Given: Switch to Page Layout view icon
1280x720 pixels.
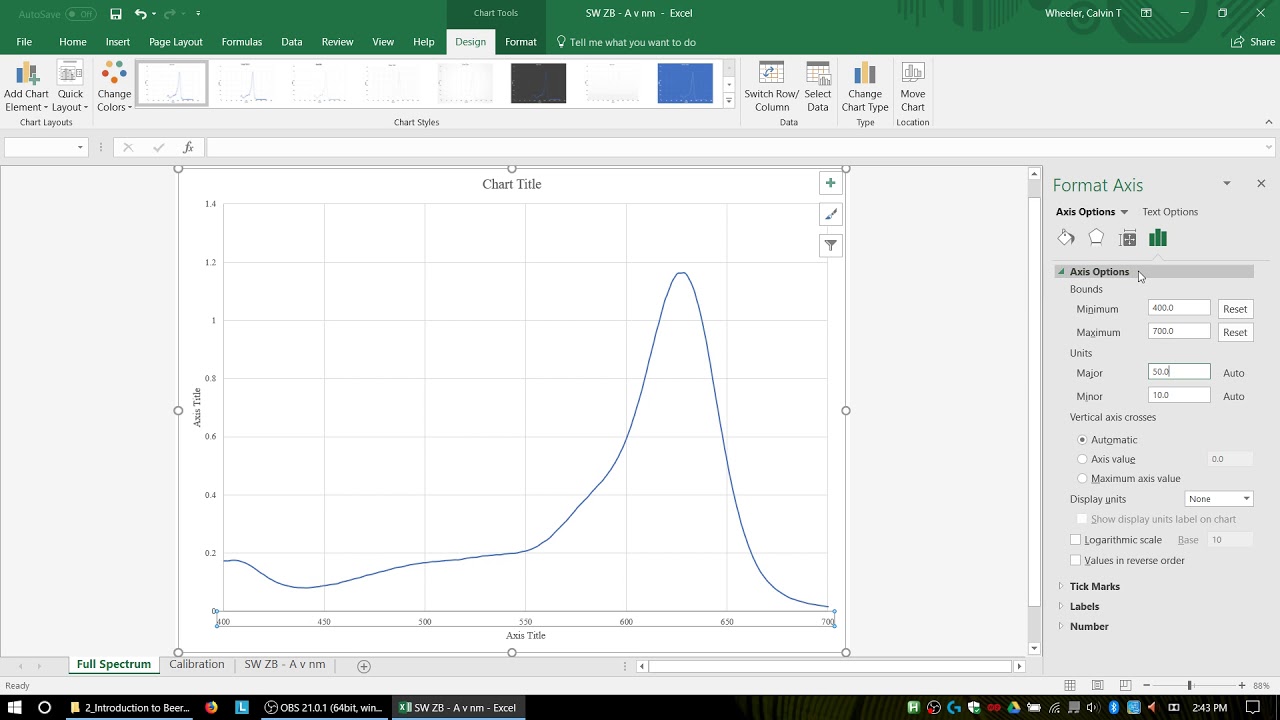Looking at the screenshot, I should [1097, 685].
